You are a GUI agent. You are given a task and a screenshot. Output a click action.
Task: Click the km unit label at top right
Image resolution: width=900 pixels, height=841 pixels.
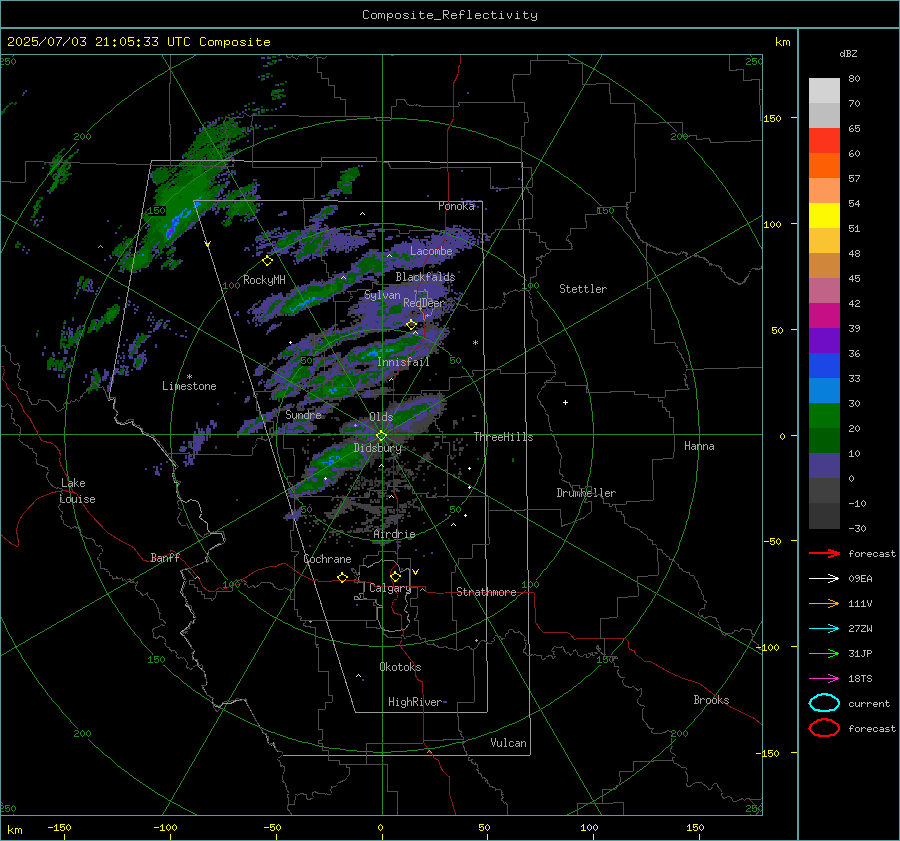click(782, 42)
